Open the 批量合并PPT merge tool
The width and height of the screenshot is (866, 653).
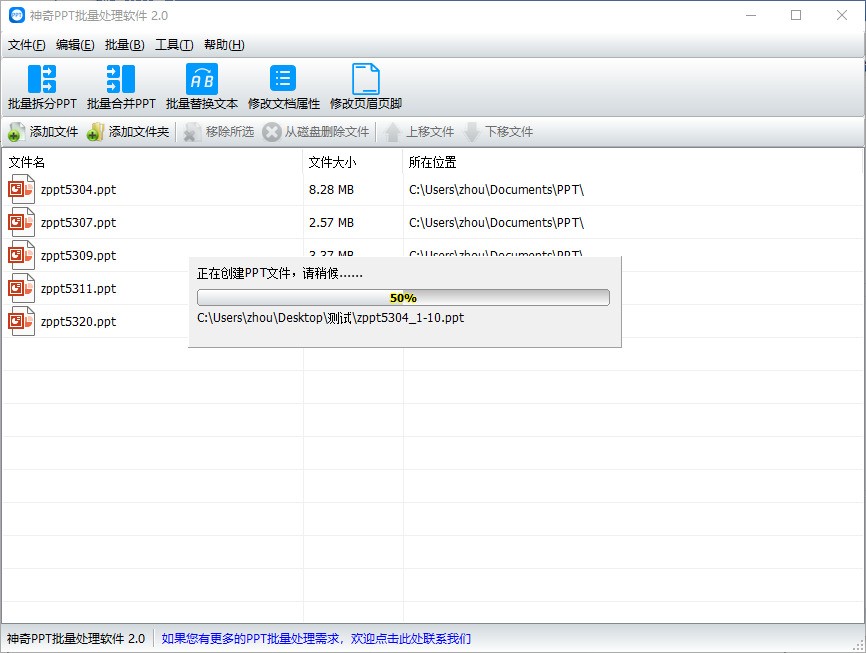(x=121, y=80)
